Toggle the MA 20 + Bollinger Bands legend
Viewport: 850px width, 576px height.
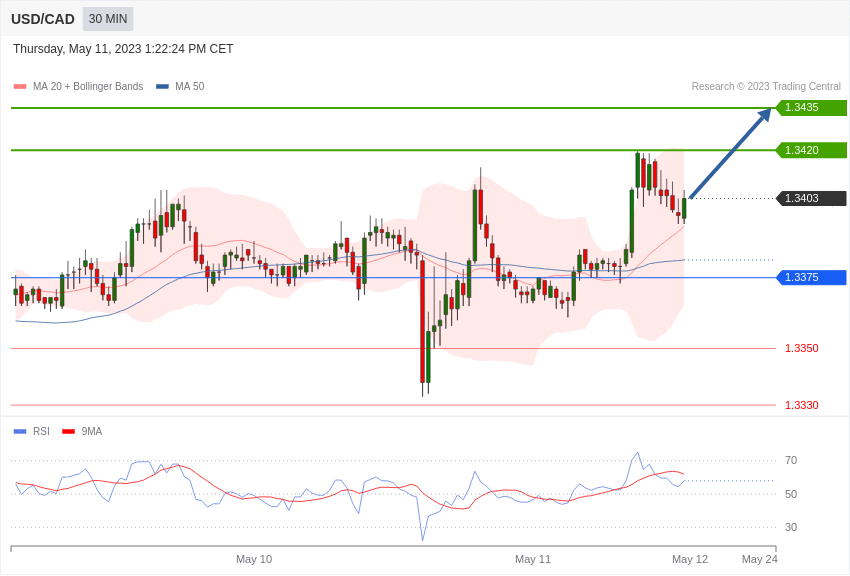79,86
